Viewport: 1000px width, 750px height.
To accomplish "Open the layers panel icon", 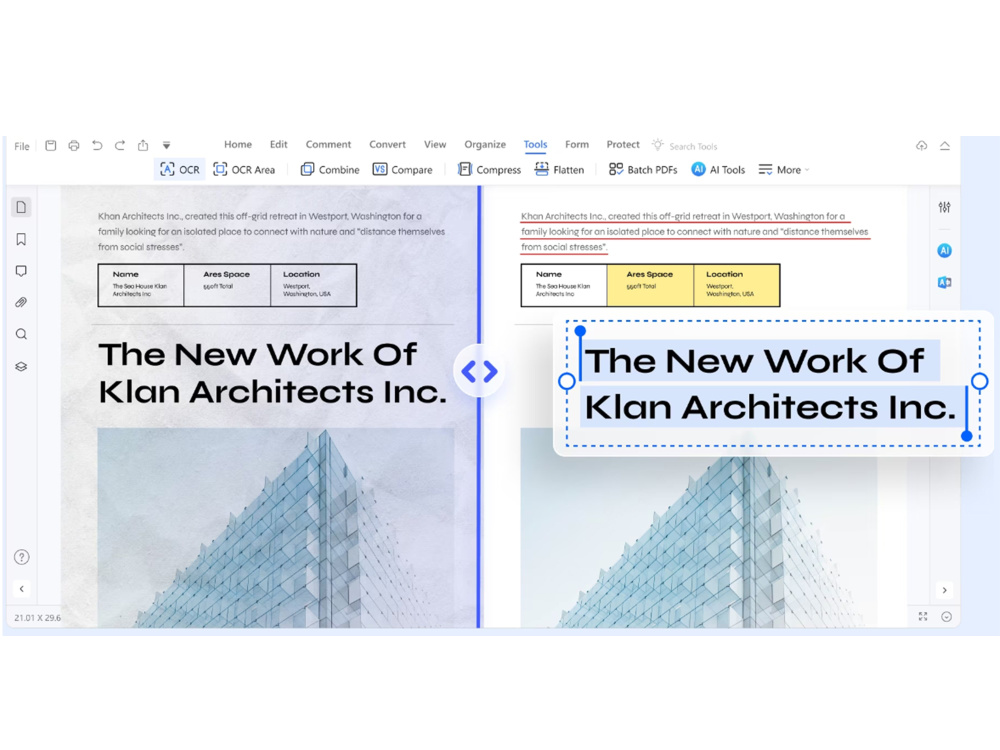I will 21,367.
